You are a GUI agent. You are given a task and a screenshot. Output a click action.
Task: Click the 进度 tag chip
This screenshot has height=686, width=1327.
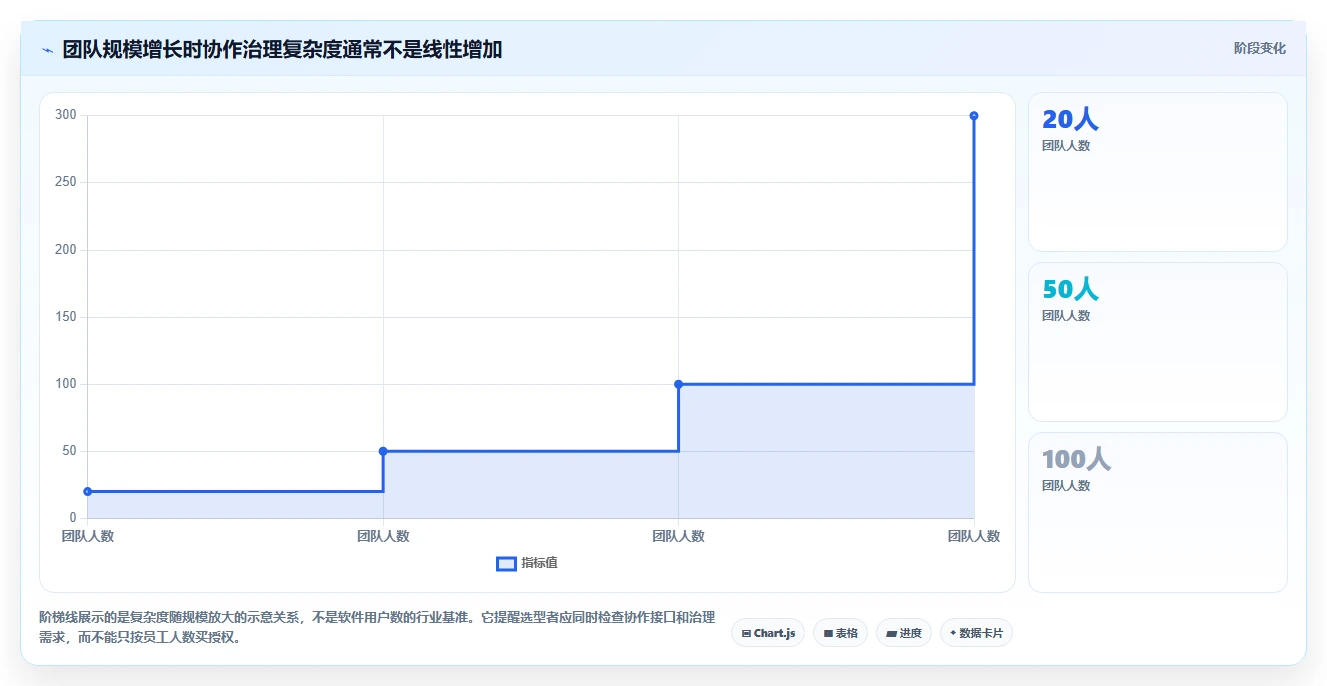(904, 633)
